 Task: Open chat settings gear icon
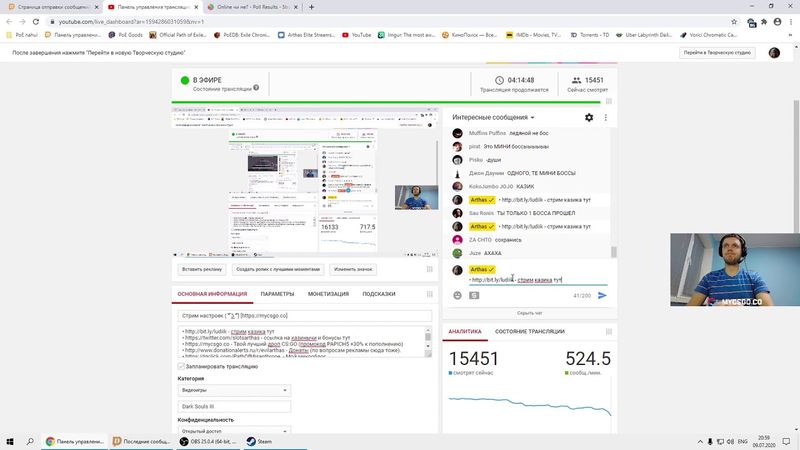pos(589,118)
